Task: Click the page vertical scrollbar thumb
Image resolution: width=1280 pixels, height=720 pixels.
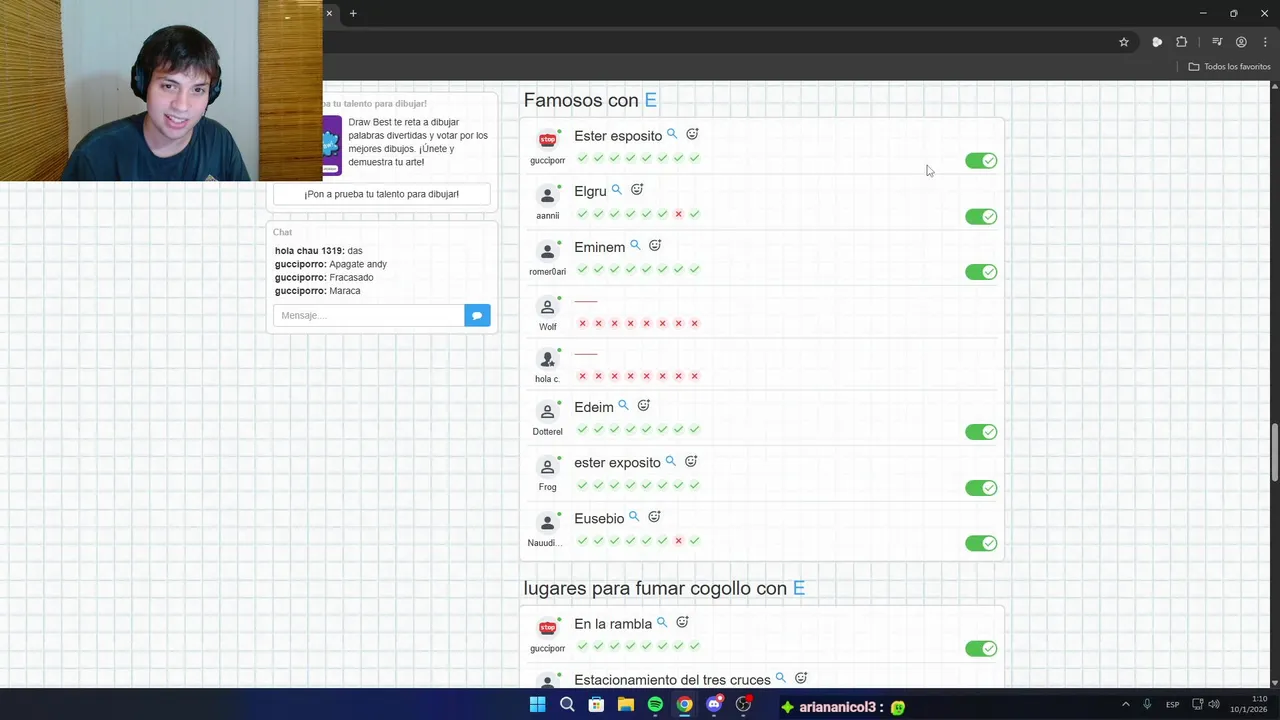Action: [1274, 453]
